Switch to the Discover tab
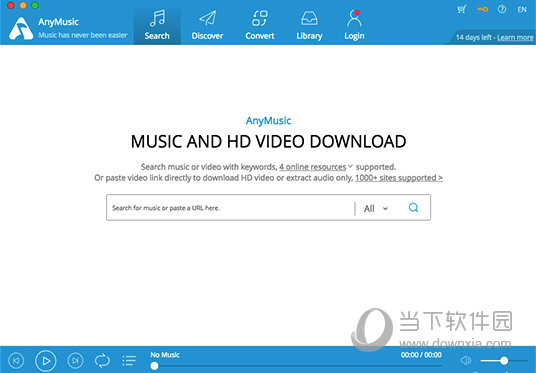The width and height of the screenshot is (536, 373). [x=207, y=25]
